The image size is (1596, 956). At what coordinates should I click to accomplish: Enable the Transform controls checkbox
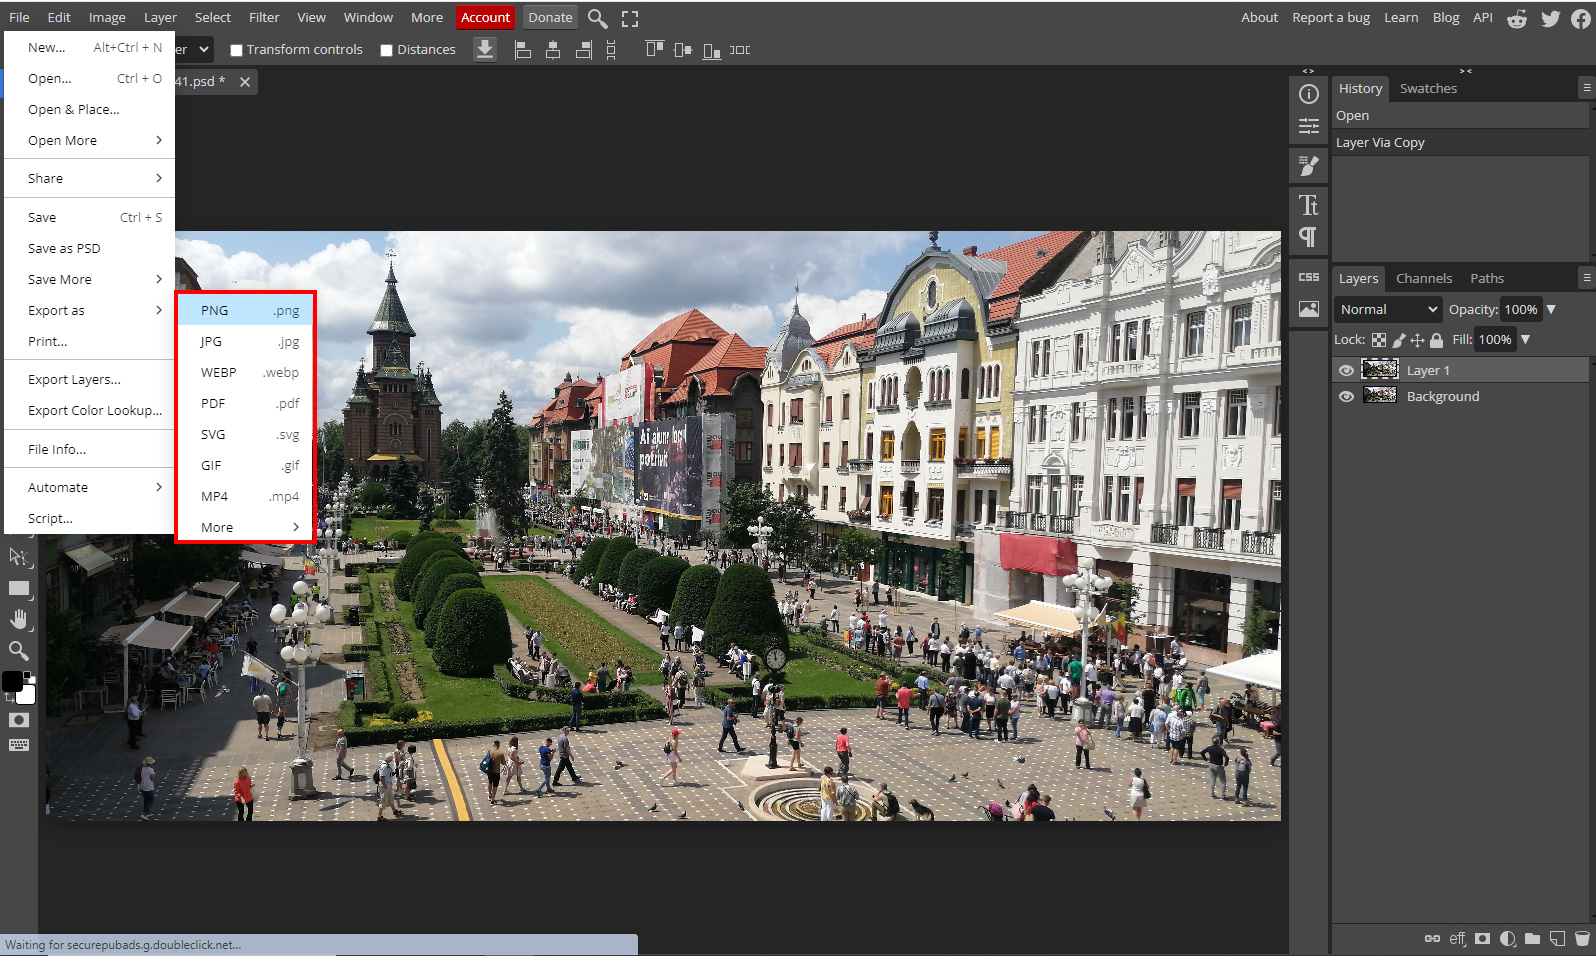(237, 50)
